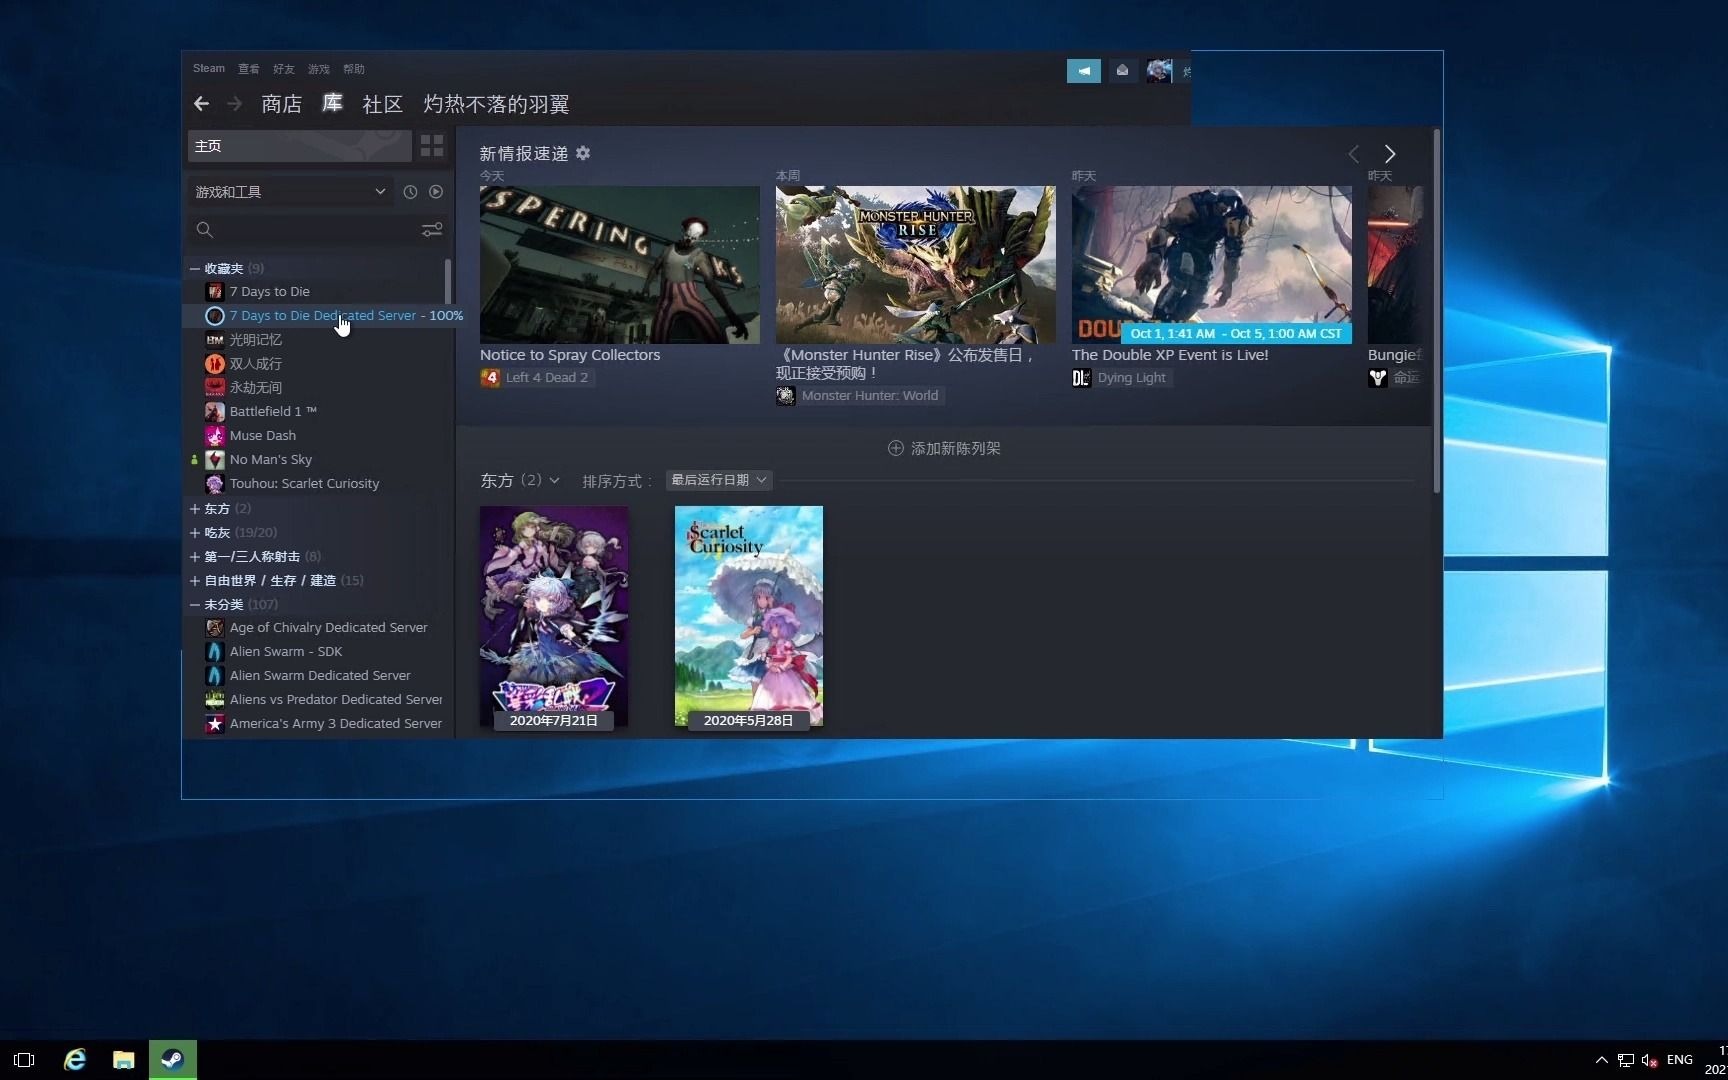Open the inbox envelope icon
This screenshot has width=1728, height=1080.
click(1123, 71)
